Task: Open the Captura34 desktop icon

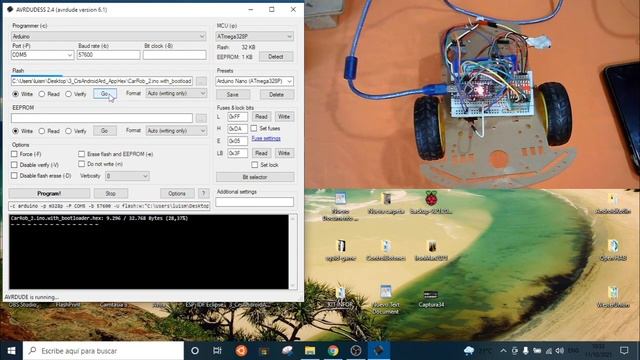Action: [431, 299]
